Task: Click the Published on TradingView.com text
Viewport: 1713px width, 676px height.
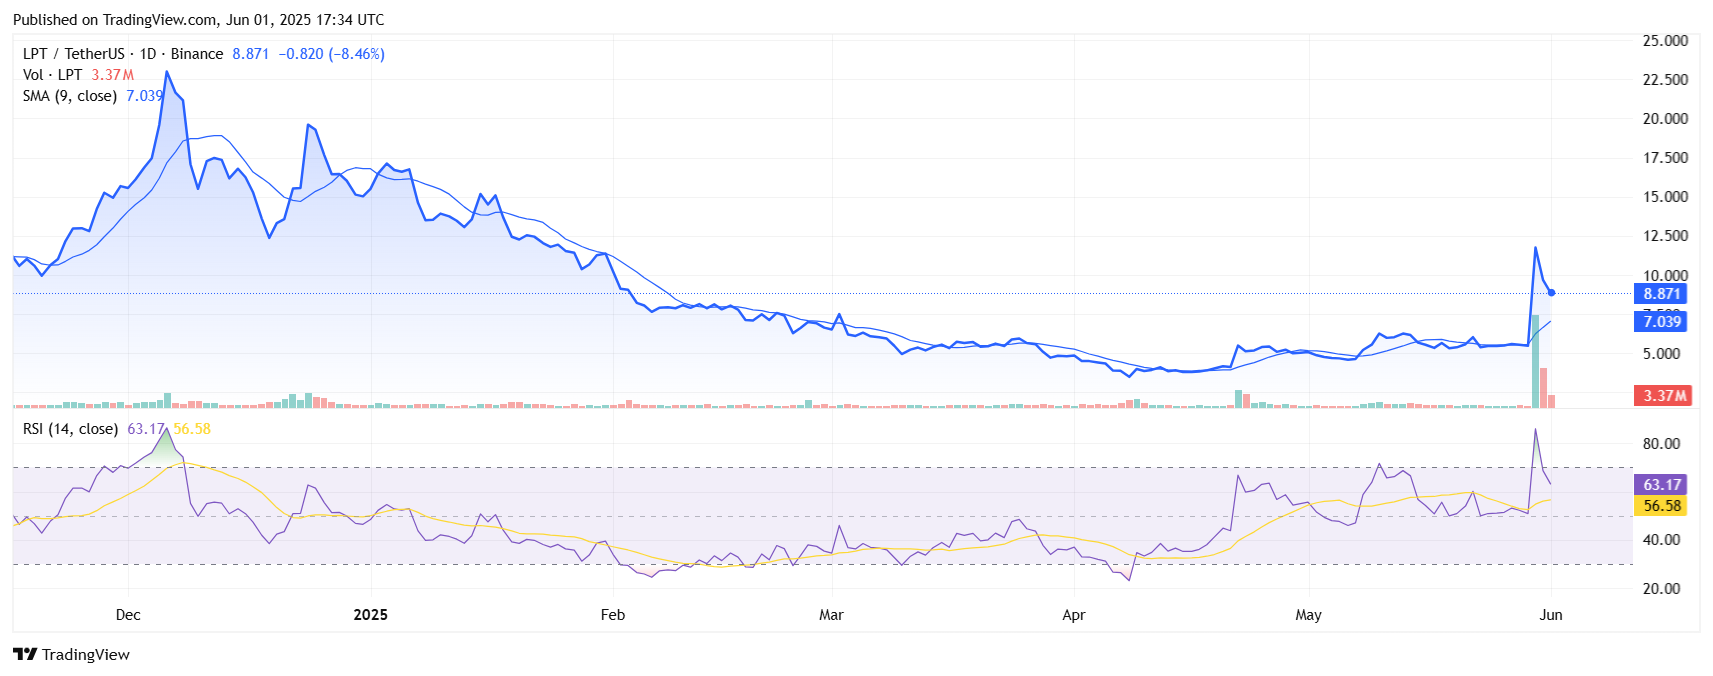Action: point(198,19)
